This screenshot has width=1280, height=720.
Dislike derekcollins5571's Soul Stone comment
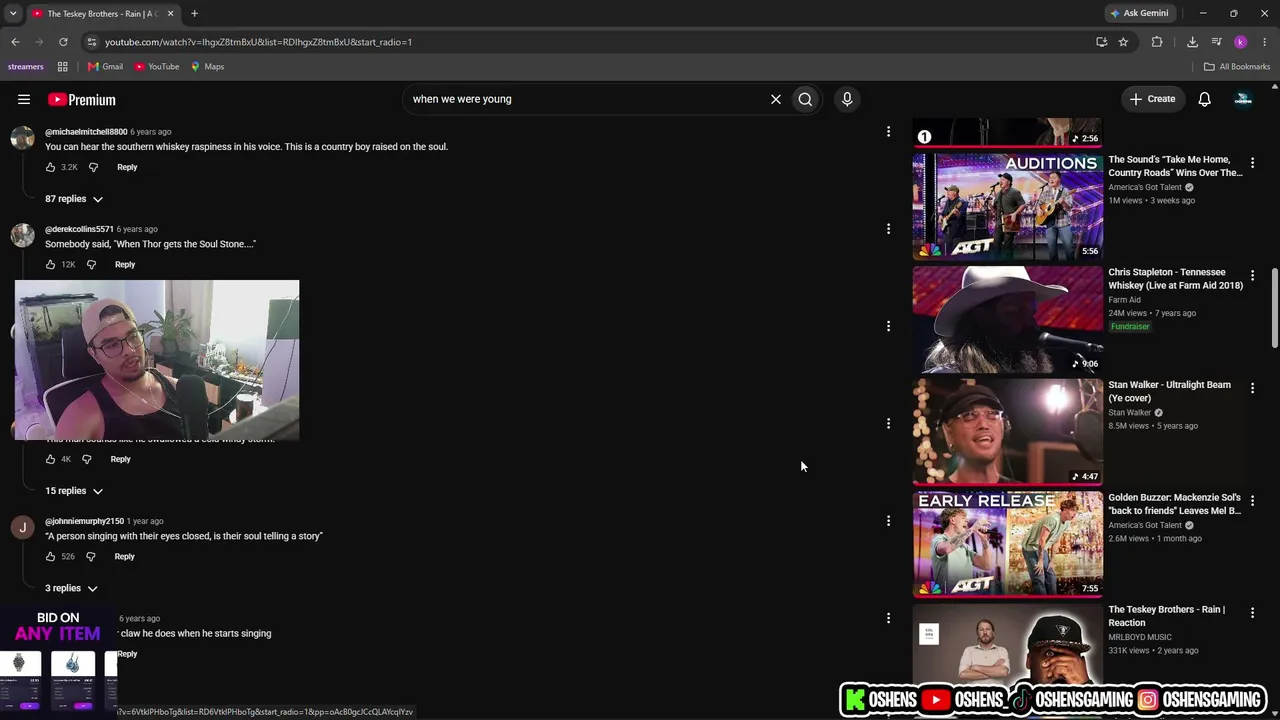pyautogui.click(x=91, y=265)
